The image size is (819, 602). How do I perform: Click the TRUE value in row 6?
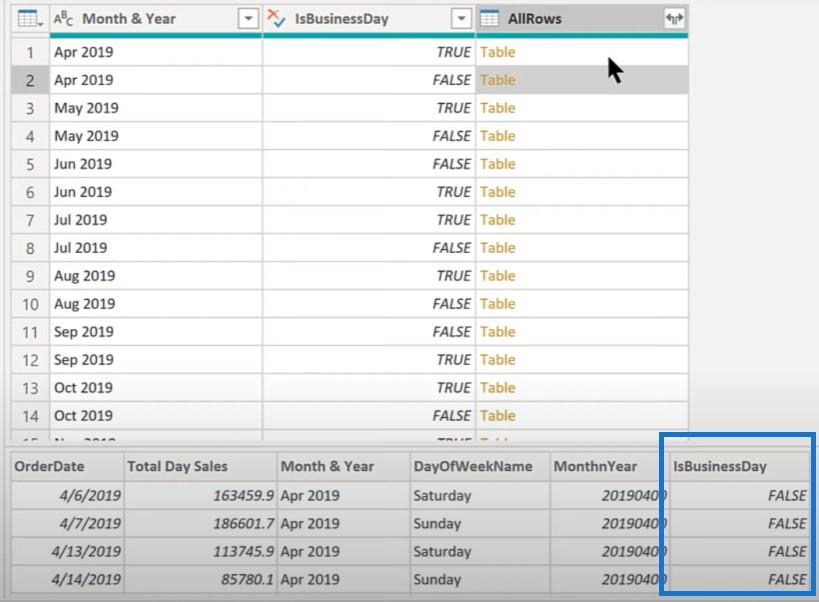point(453,192)
